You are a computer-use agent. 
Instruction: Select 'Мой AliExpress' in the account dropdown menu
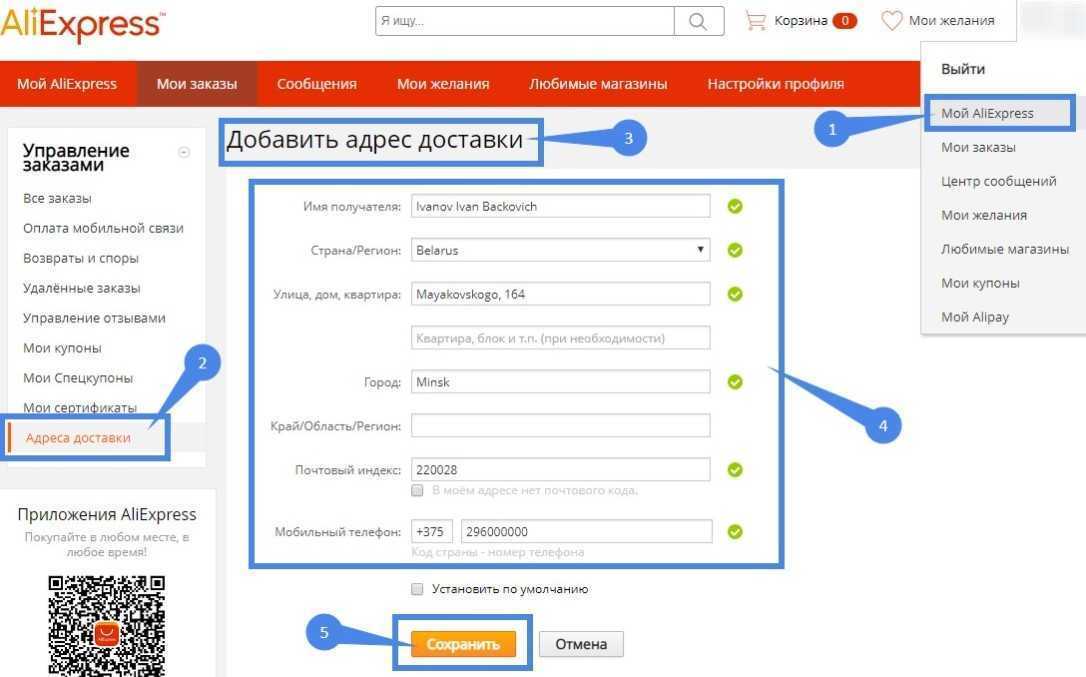pyautogui.click(x=987, y=113)
